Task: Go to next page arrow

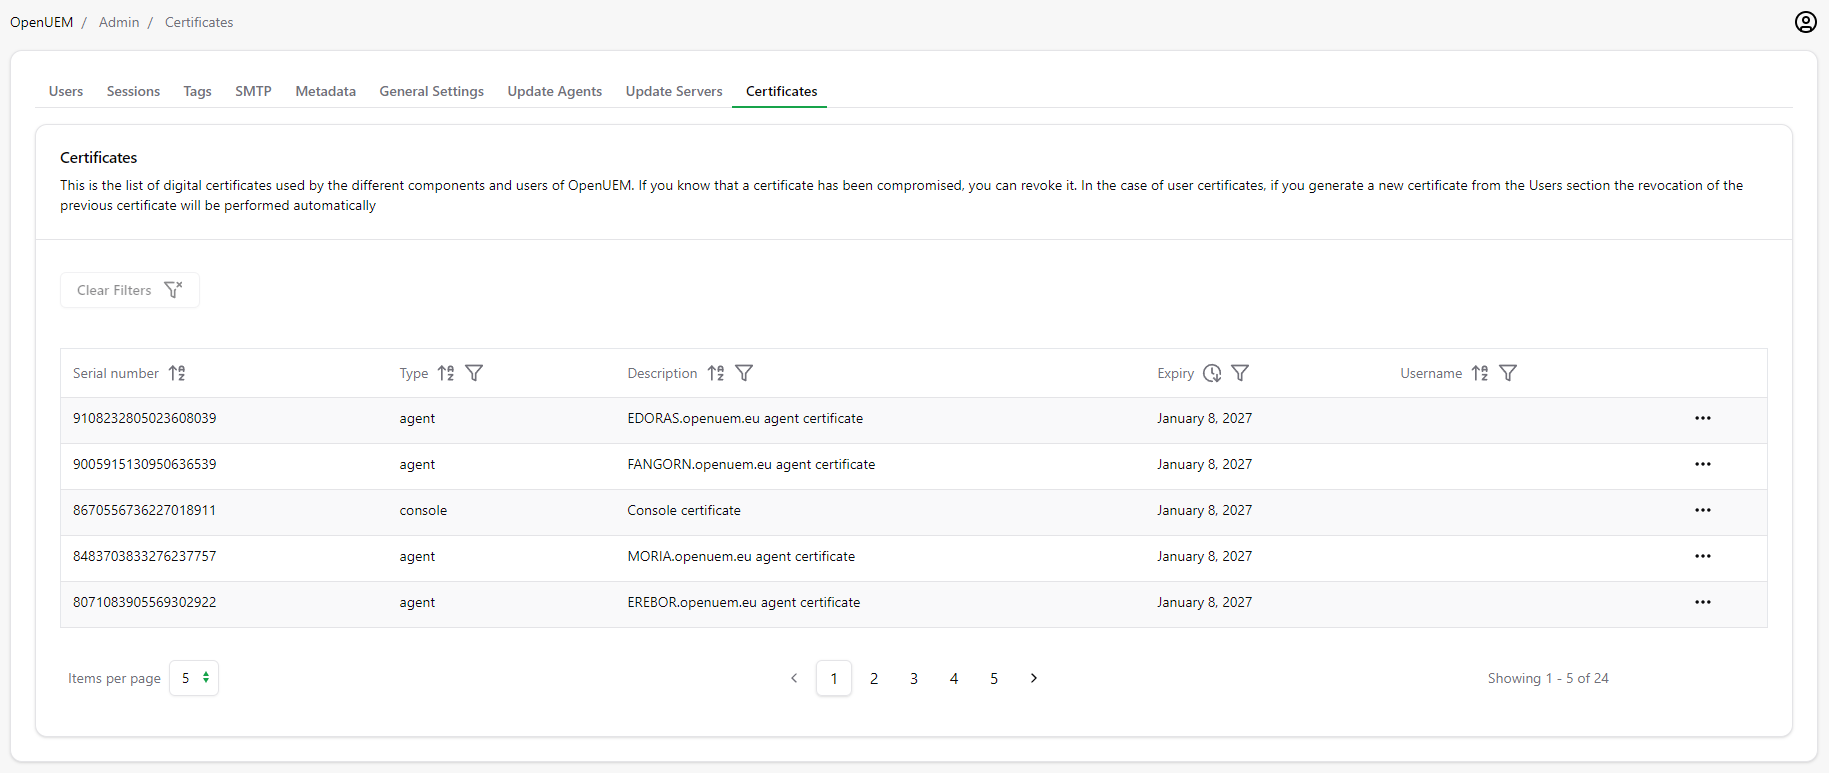Action: point(1034,678)
